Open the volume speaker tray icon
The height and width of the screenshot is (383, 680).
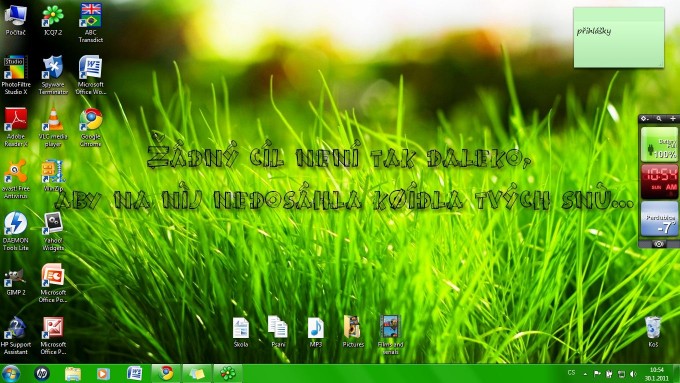coord(633,374)
